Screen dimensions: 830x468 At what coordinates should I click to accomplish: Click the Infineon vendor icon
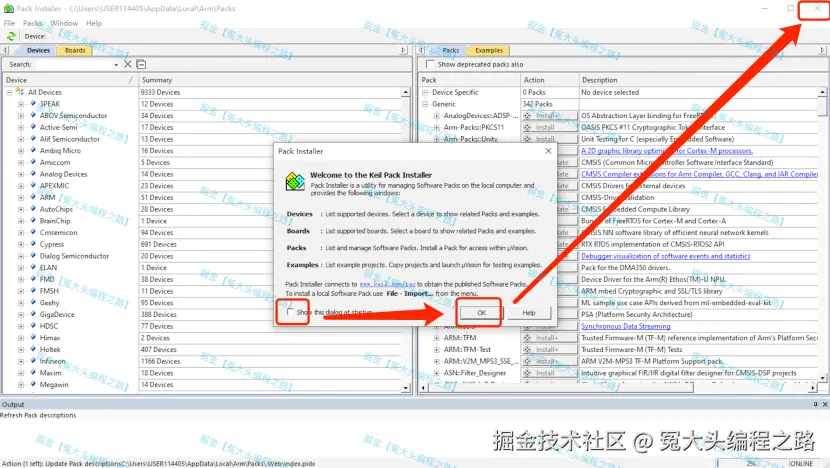tap(33, 361)
